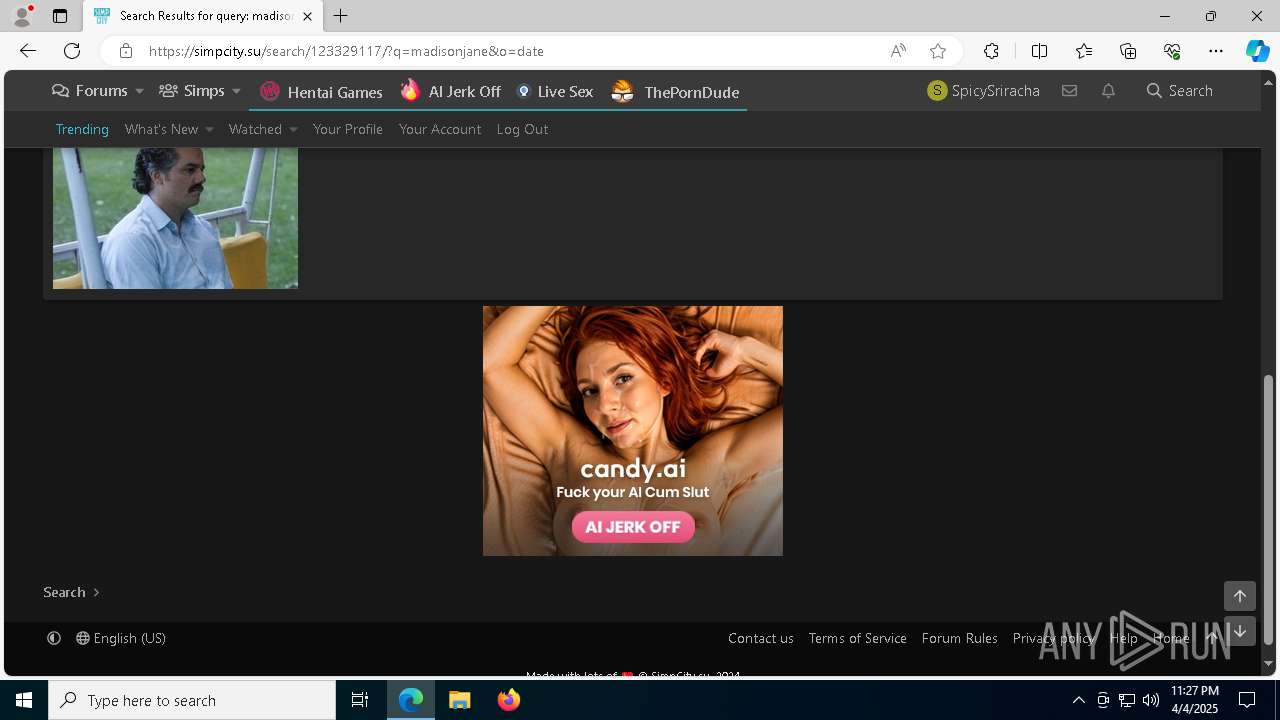1280x720 pixels.
Task: Open the Trending sub-nav link
Action: coord(82,129)
